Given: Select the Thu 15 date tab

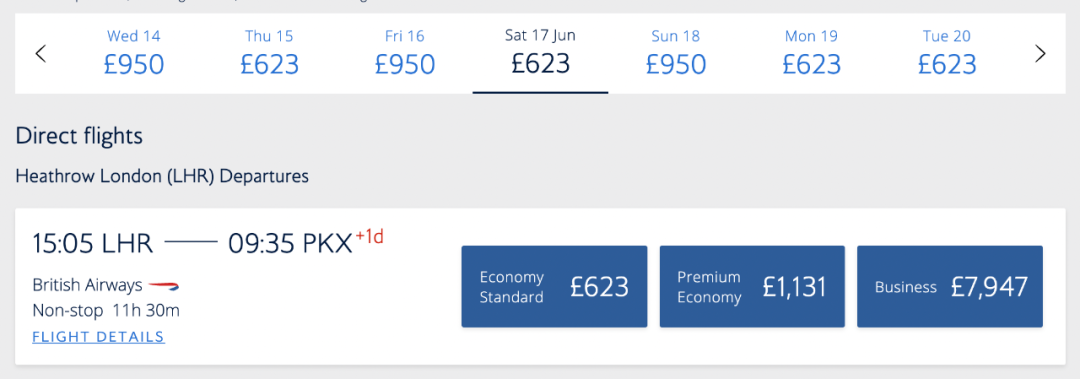Looking at the screenshot, I should (269, 53).
